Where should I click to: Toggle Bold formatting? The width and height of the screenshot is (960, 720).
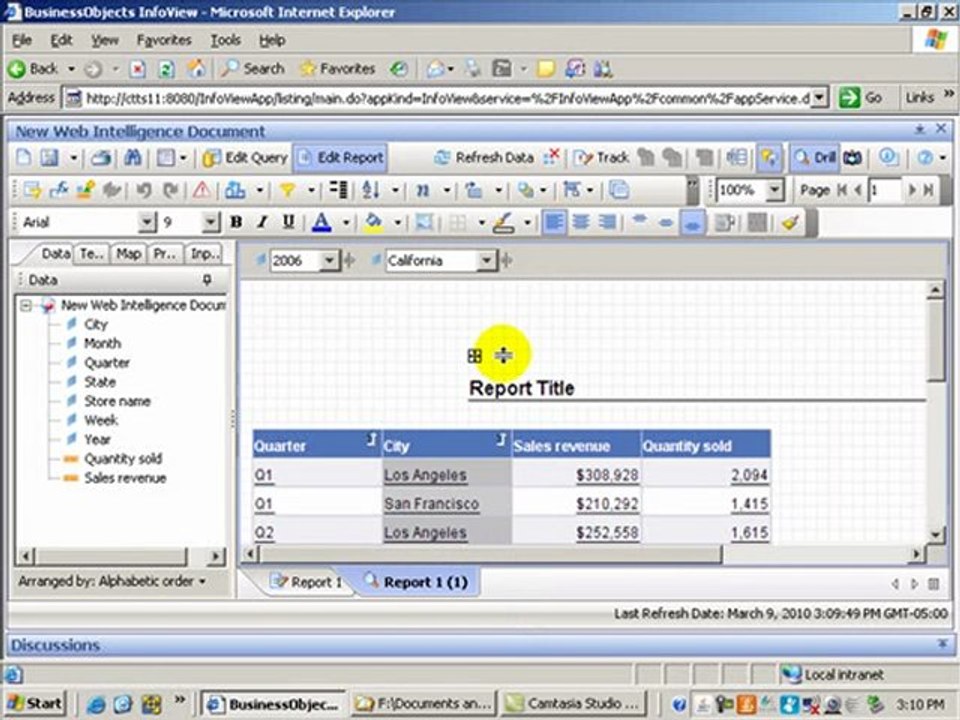click(x=236, y=222)
